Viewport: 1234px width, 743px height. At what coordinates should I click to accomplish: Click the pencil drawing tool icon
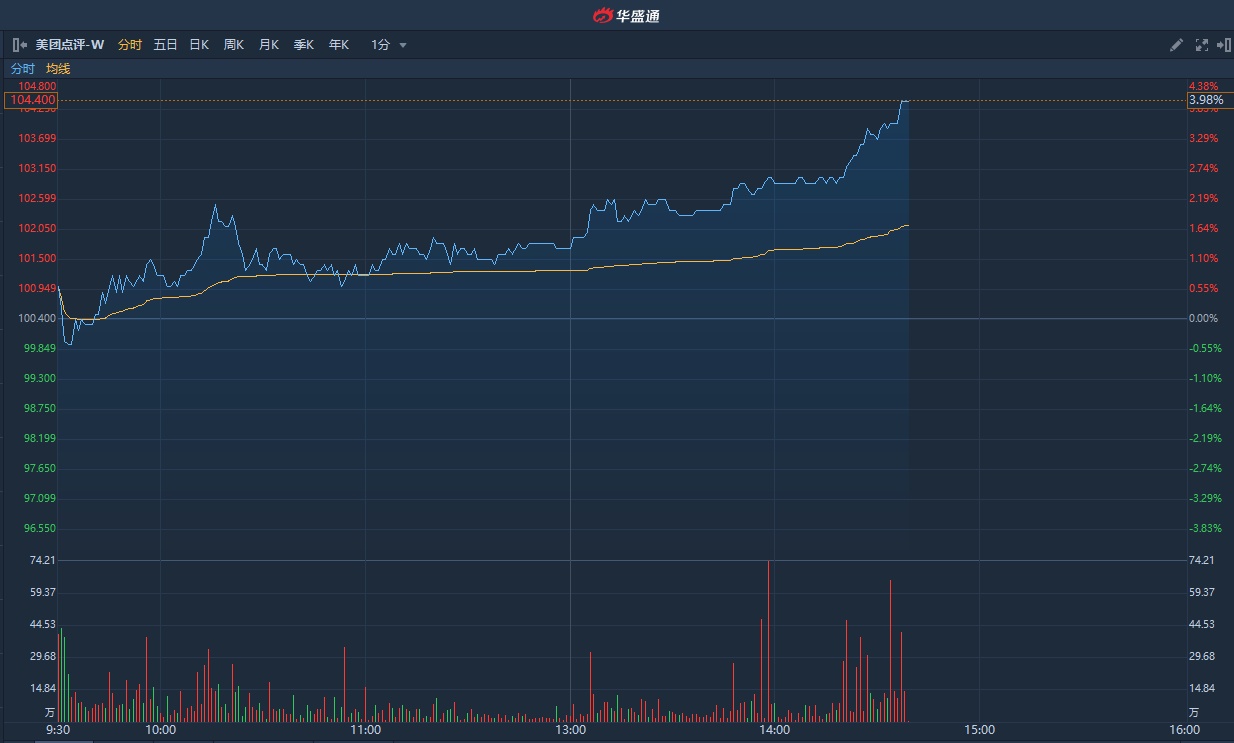[x=1177, y=45]
